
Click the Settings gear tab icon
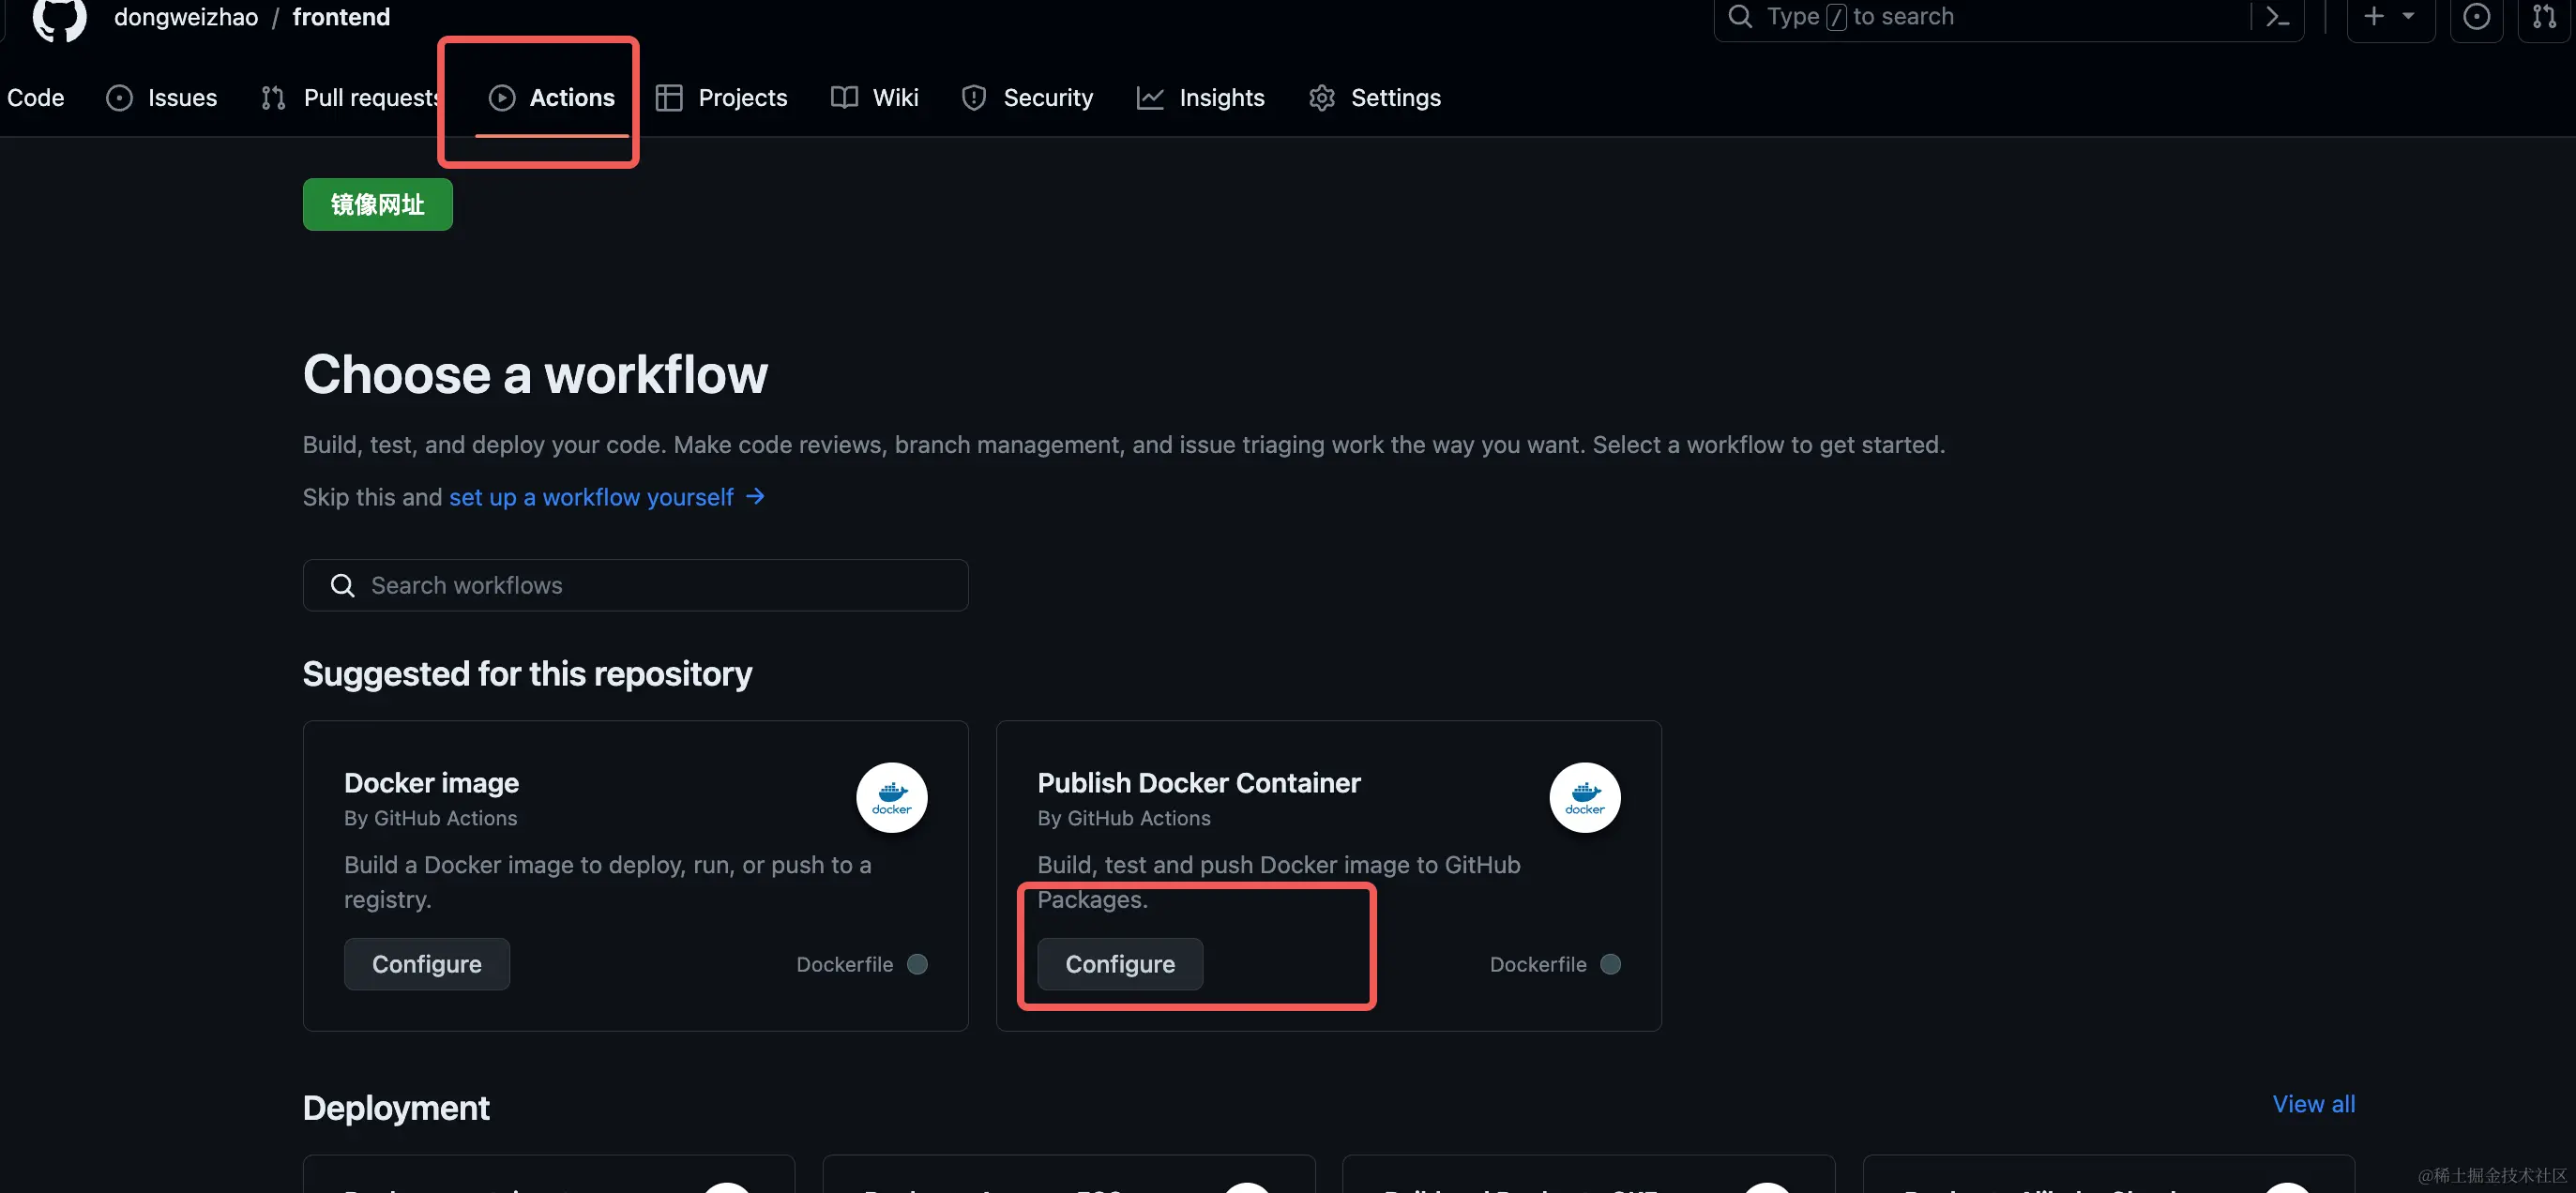coord(1322,98)
